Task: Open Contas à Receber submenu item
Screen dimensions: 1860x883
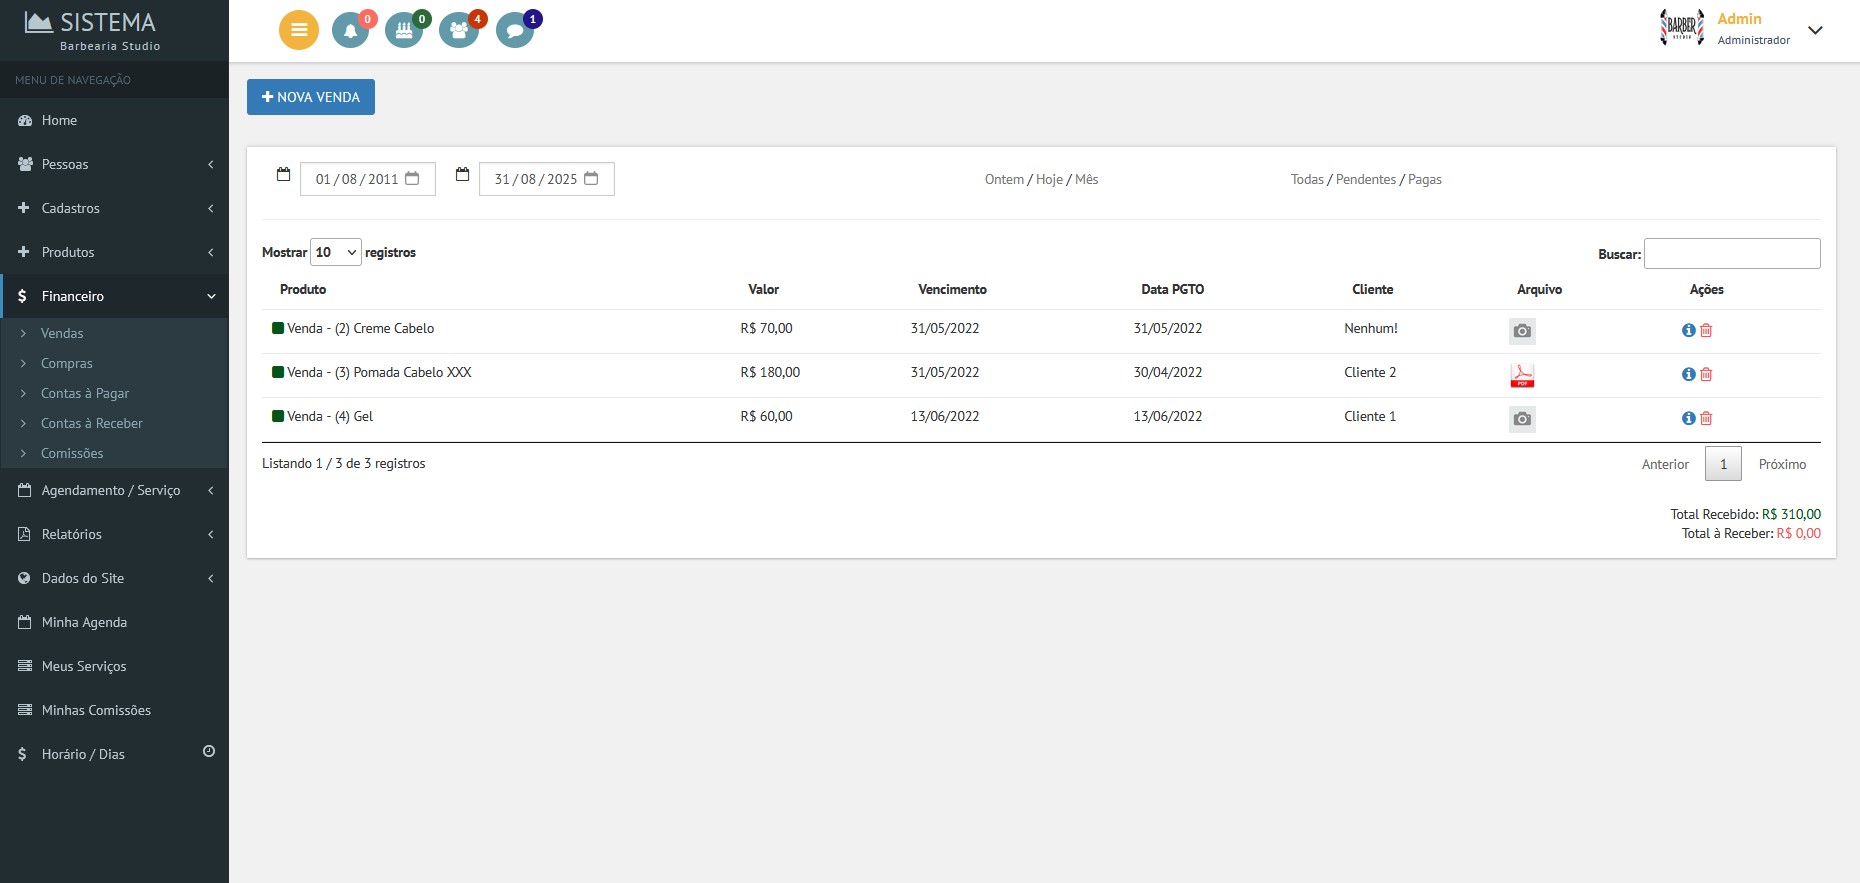Action: tap(91, 423)
